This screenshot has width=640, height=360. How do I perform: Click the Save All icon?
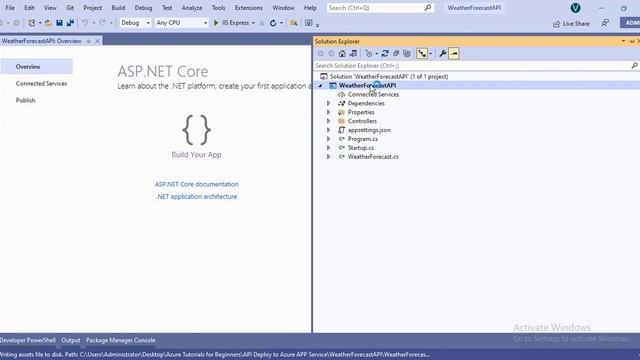coord(70,23)
